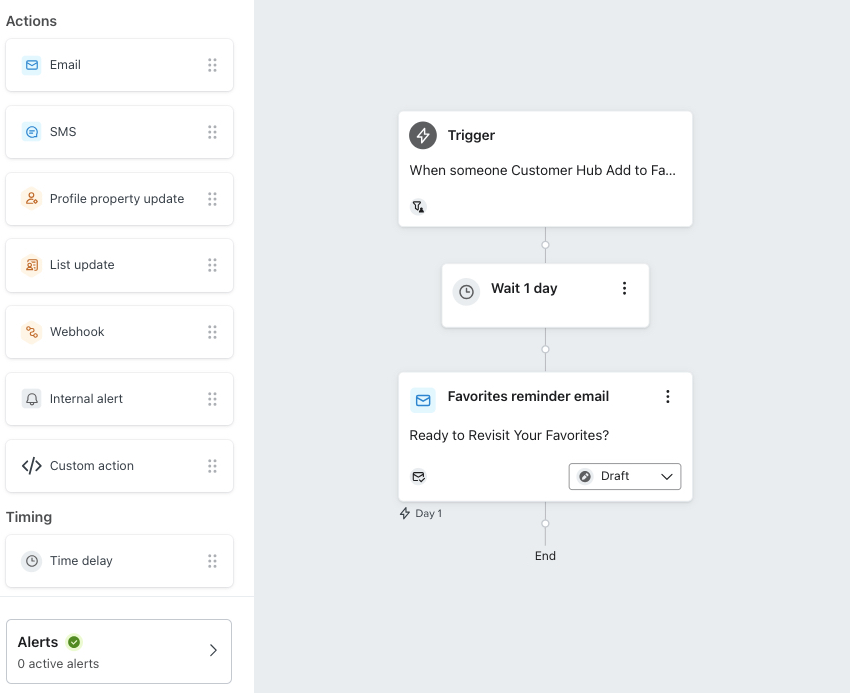Open Favorites reminder email three-dot menu
This screenshot has height=693, width=850.
point(668,397)
